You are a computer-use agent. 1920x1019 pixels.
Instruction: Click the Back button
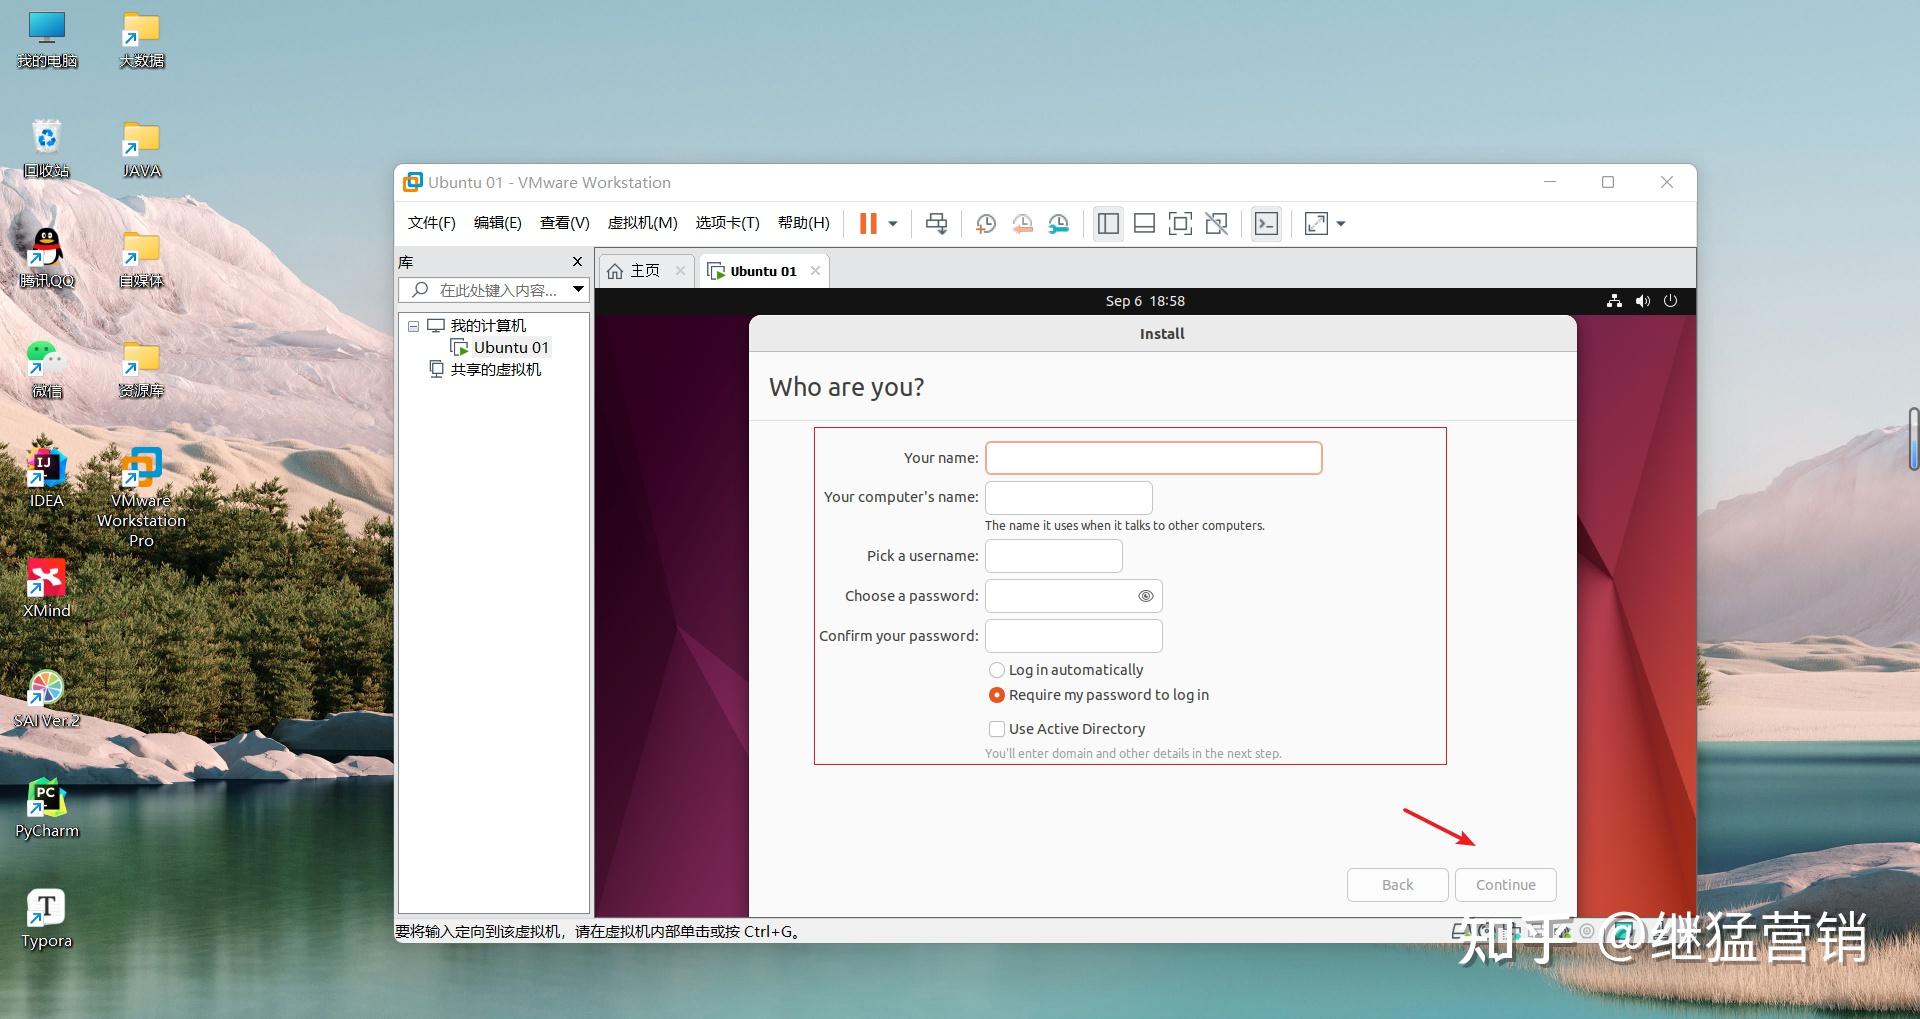(1397, 884)
